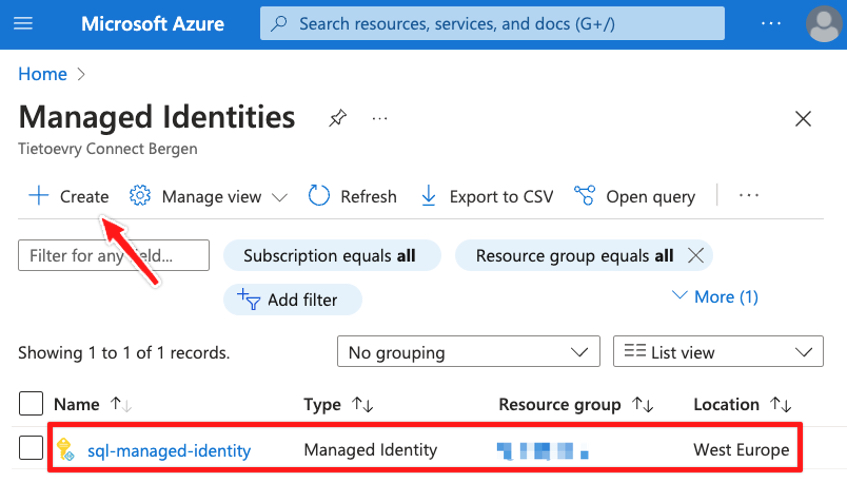Viewport: 847px width, 494px height.
Task: Click the Managed Identity type cell
Action: (371, 450)
